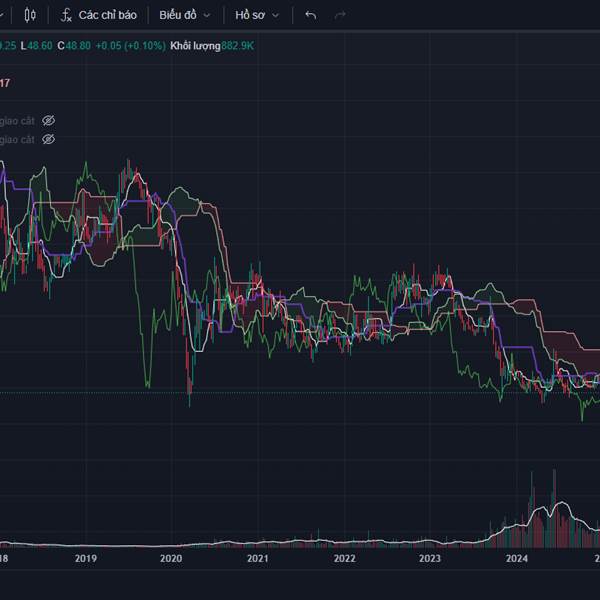Expand the Hồ sơ dropdown
The height and width of the screenshot is (600, 600).
[257, 15]
